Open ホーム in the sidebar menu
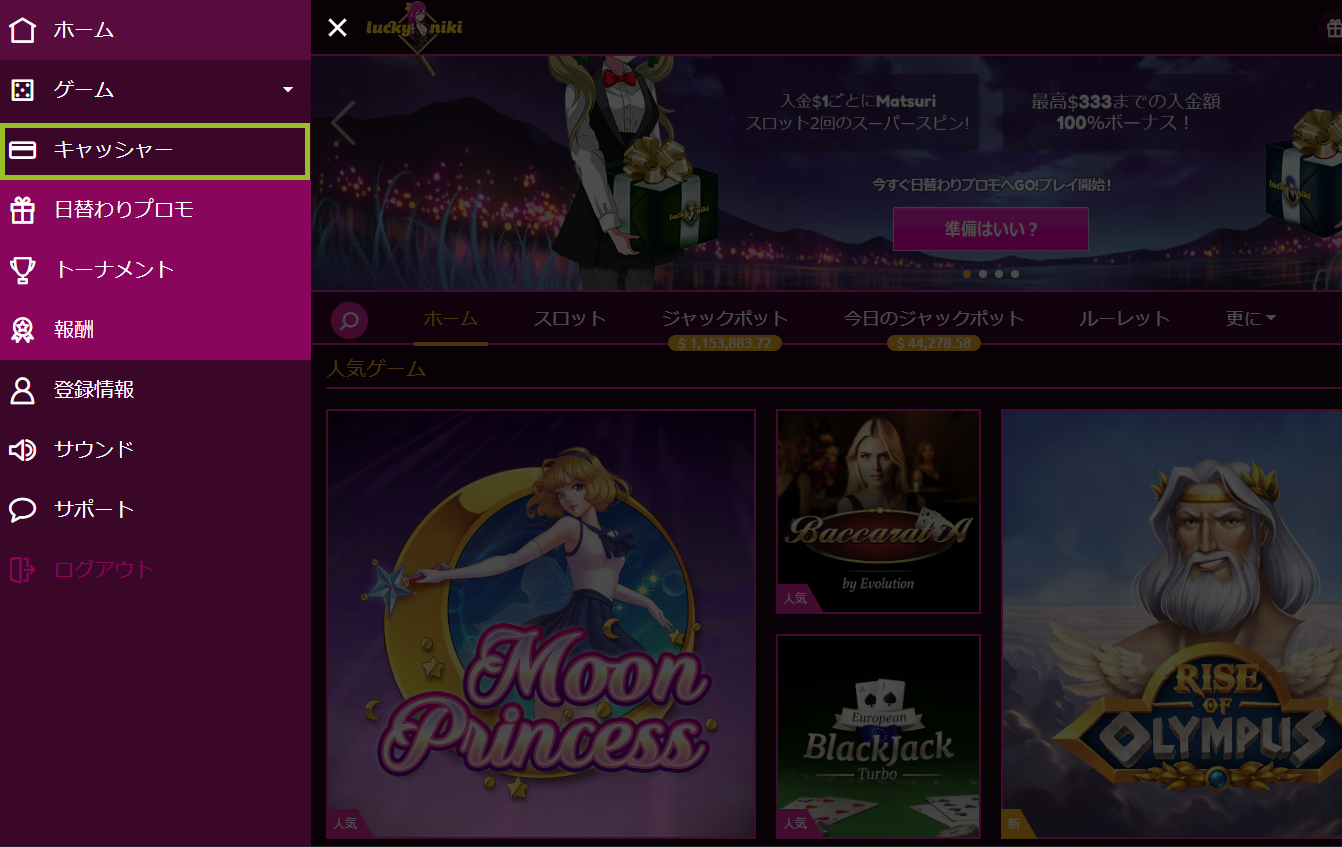1342x847 pixels. click(155, 30)
